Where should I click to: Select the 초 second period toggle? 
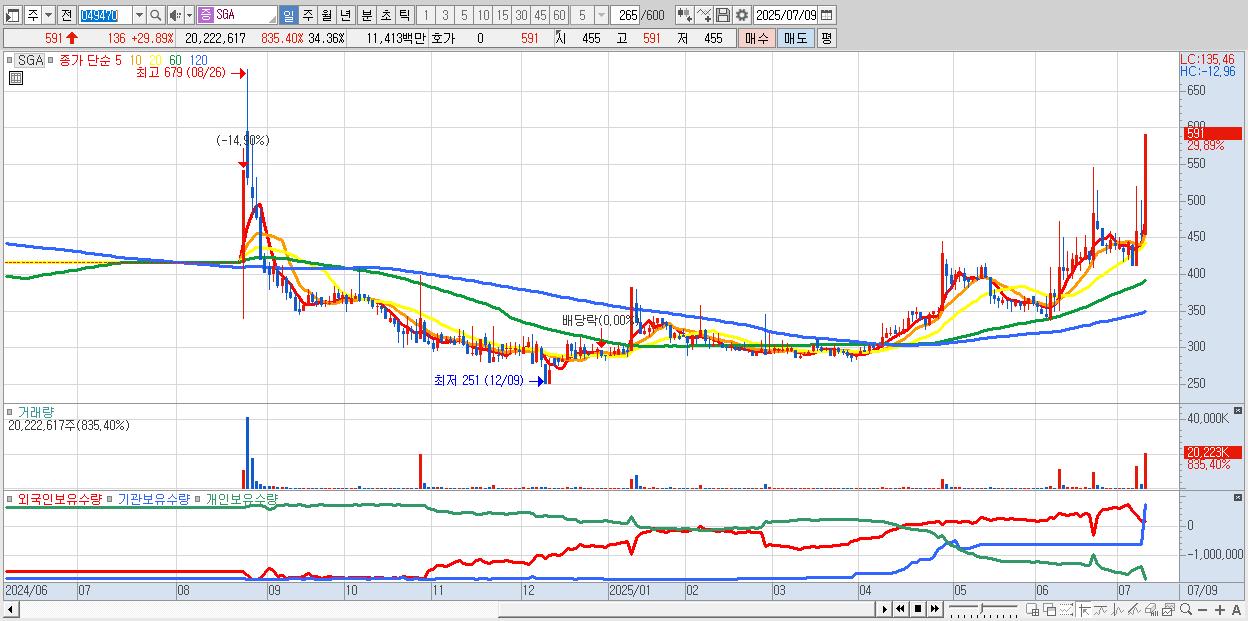pyautogui.click(x=386, y=15)
